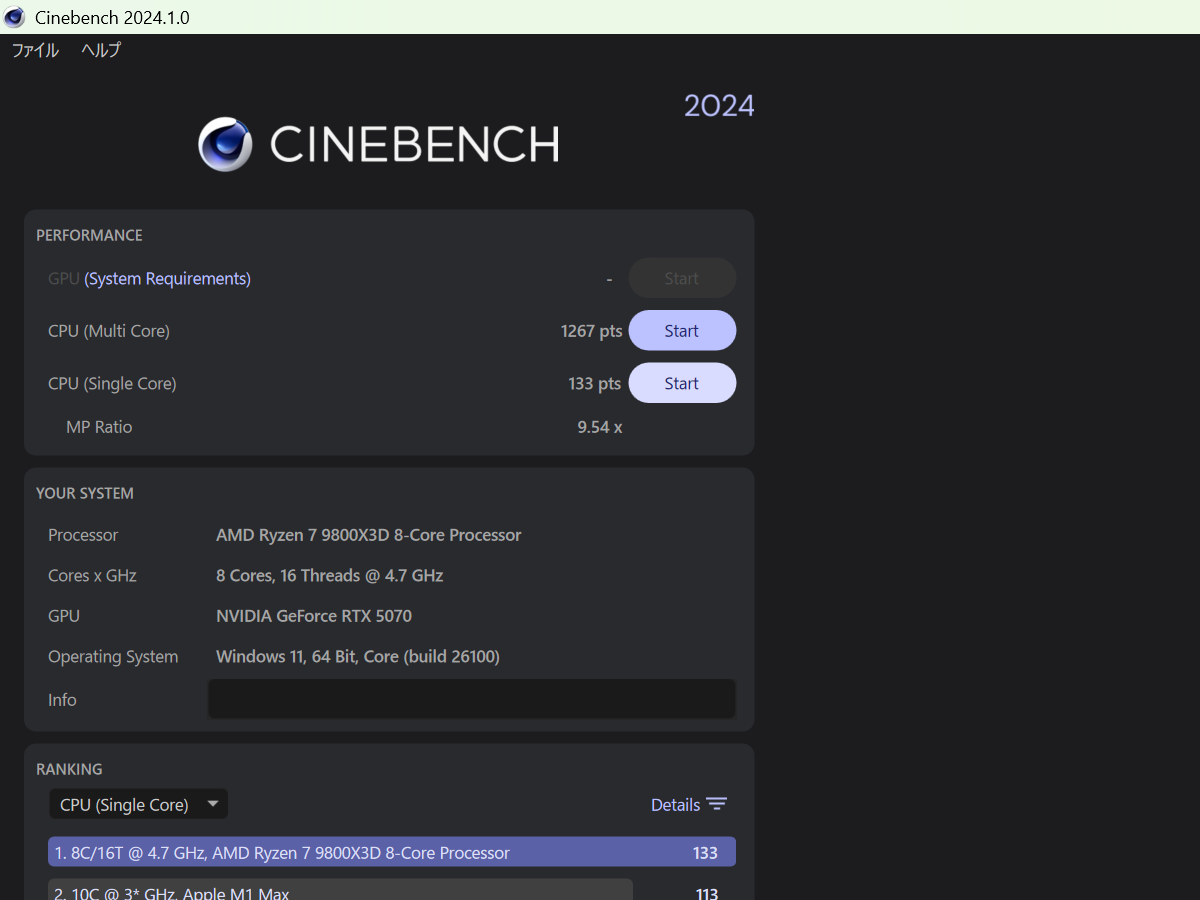Click the Operating System label
The image size is (1200, 900).
(113, 657)
